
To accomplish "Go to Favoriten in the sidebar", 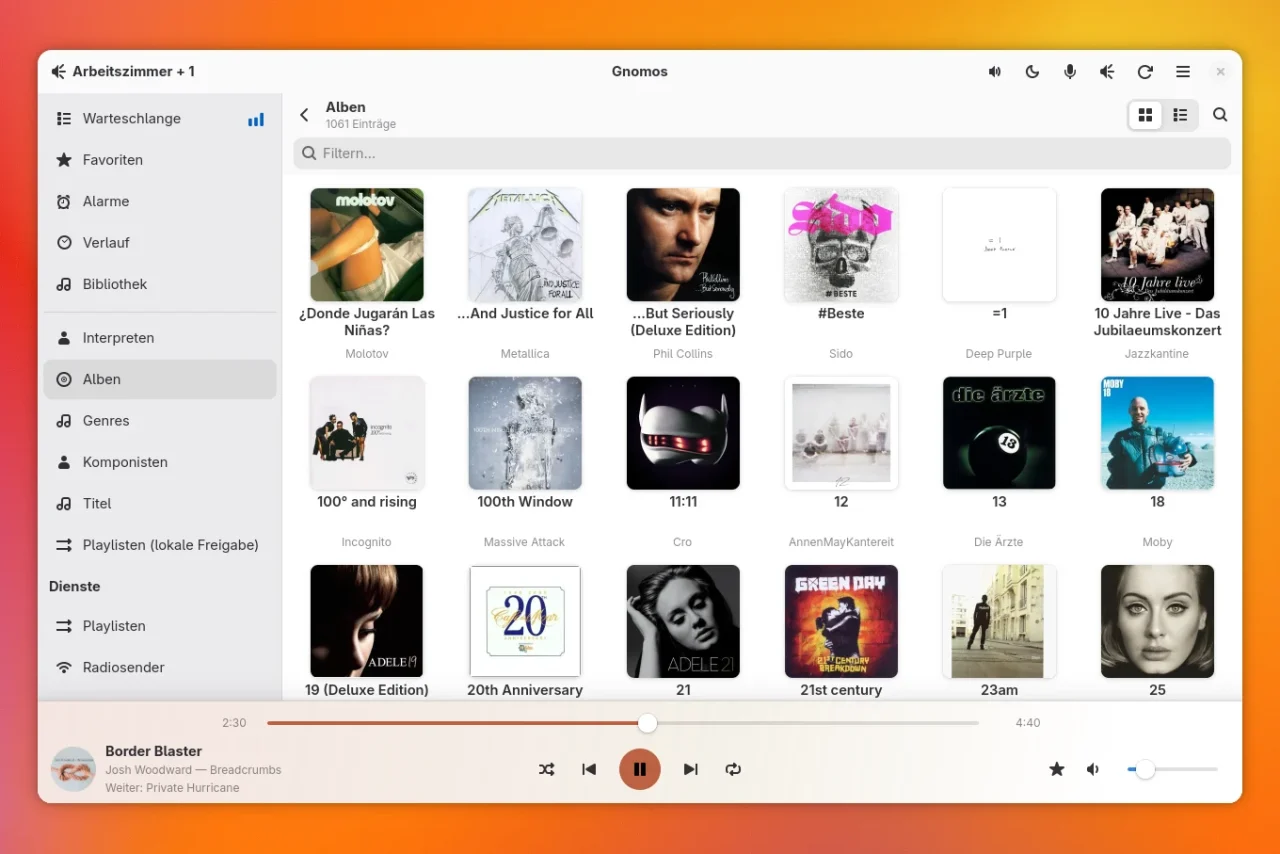I will (160, 160).
